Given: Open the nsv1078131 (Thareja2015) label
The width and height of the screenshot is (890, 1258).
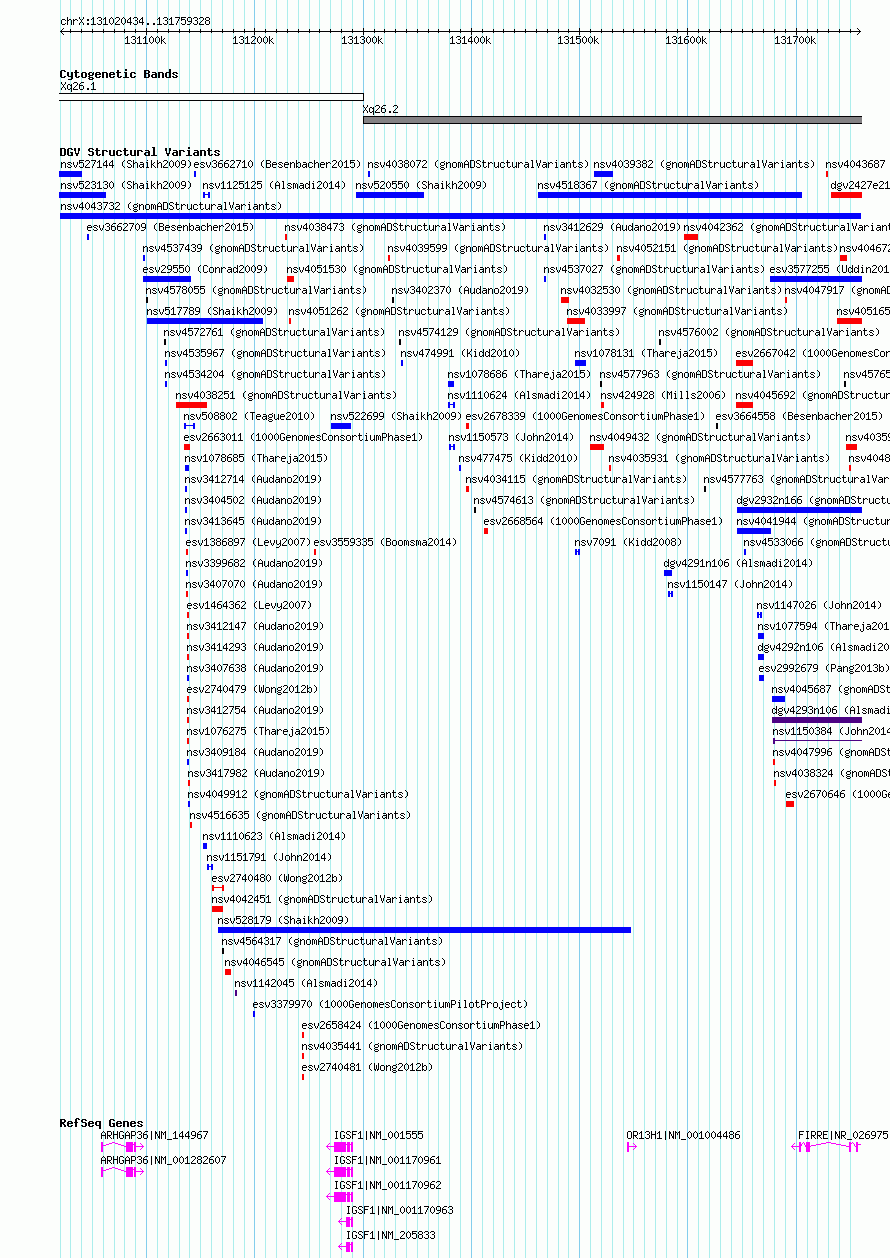Looking at the screenshot, I should click(646, 353).
